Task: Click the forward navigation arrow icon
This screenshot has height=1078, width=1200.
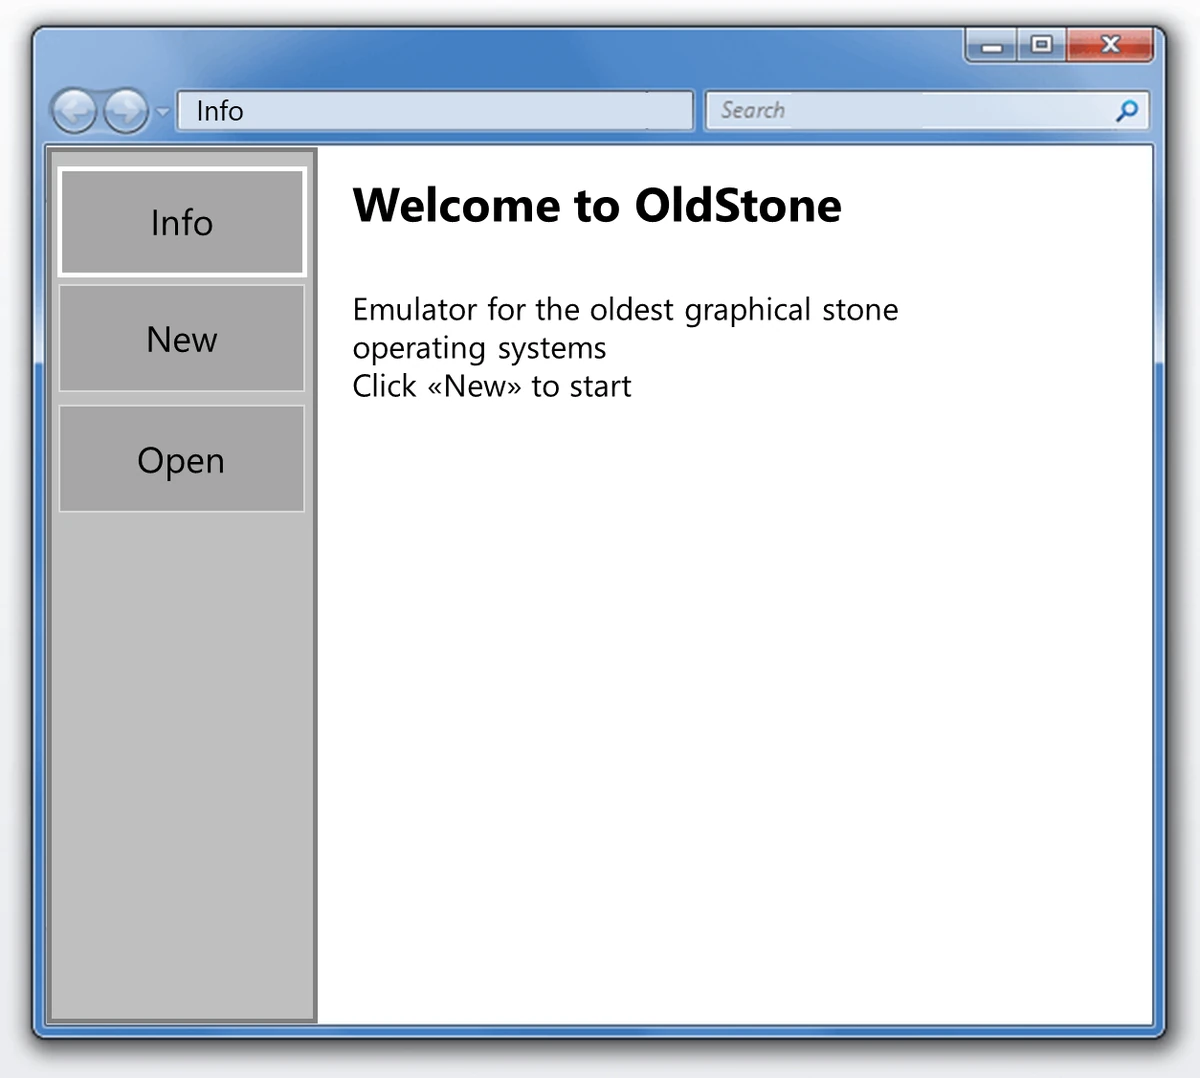Action: point(124,111)
